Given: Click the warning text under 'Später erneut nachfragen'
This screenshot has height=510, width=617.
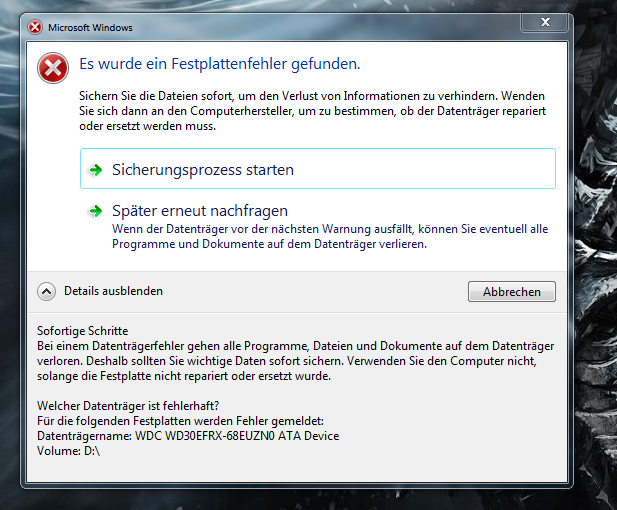Looking at the screenshot, I should [x=330, y=237].
